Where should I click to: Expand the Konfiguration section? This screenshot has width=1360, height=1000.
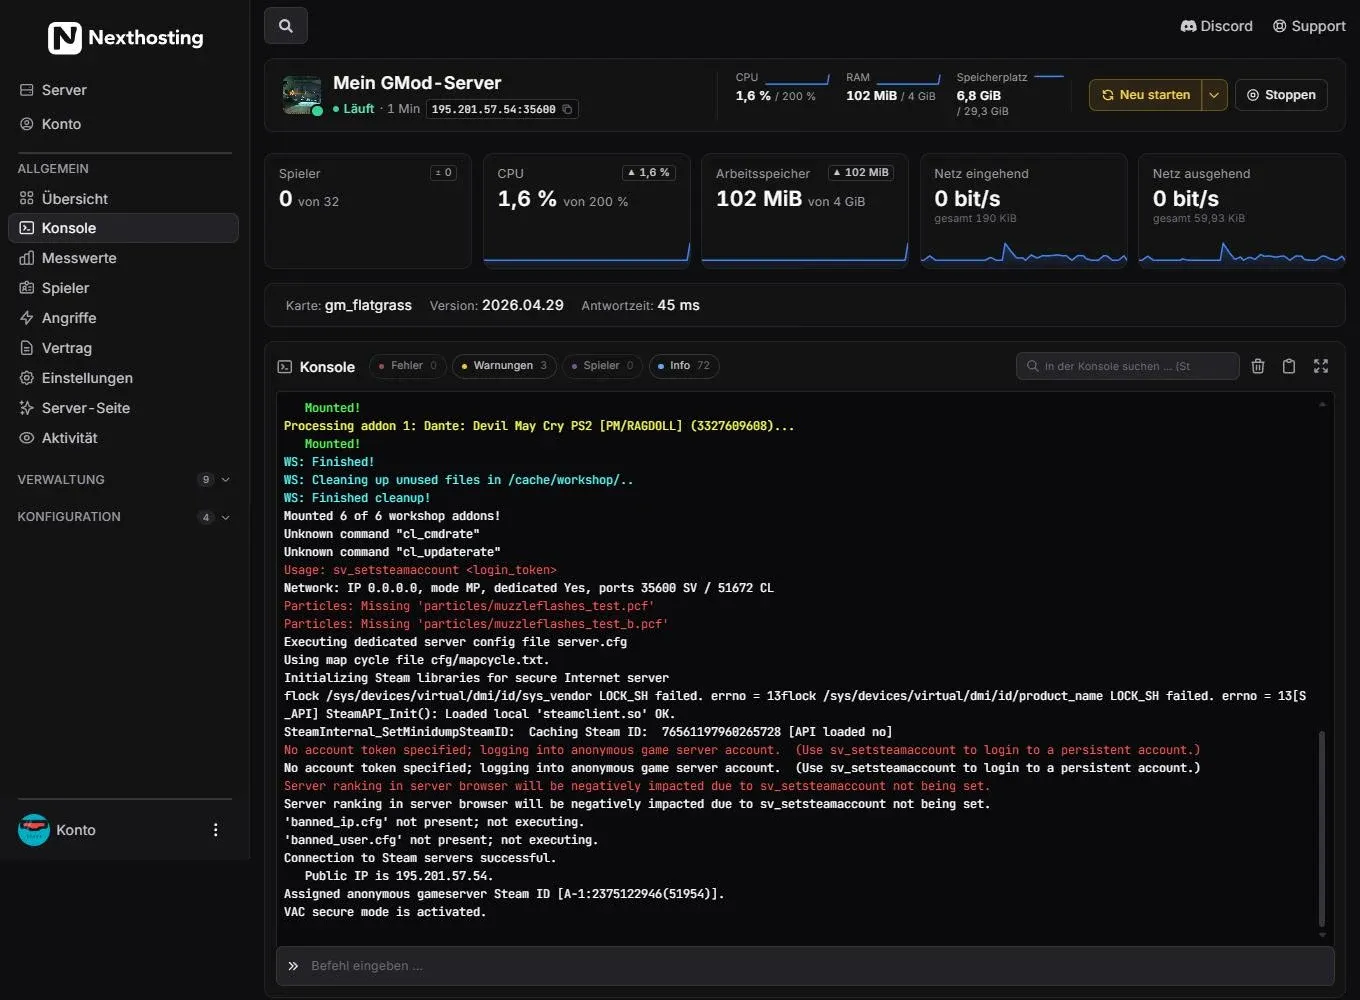[124, 517]
